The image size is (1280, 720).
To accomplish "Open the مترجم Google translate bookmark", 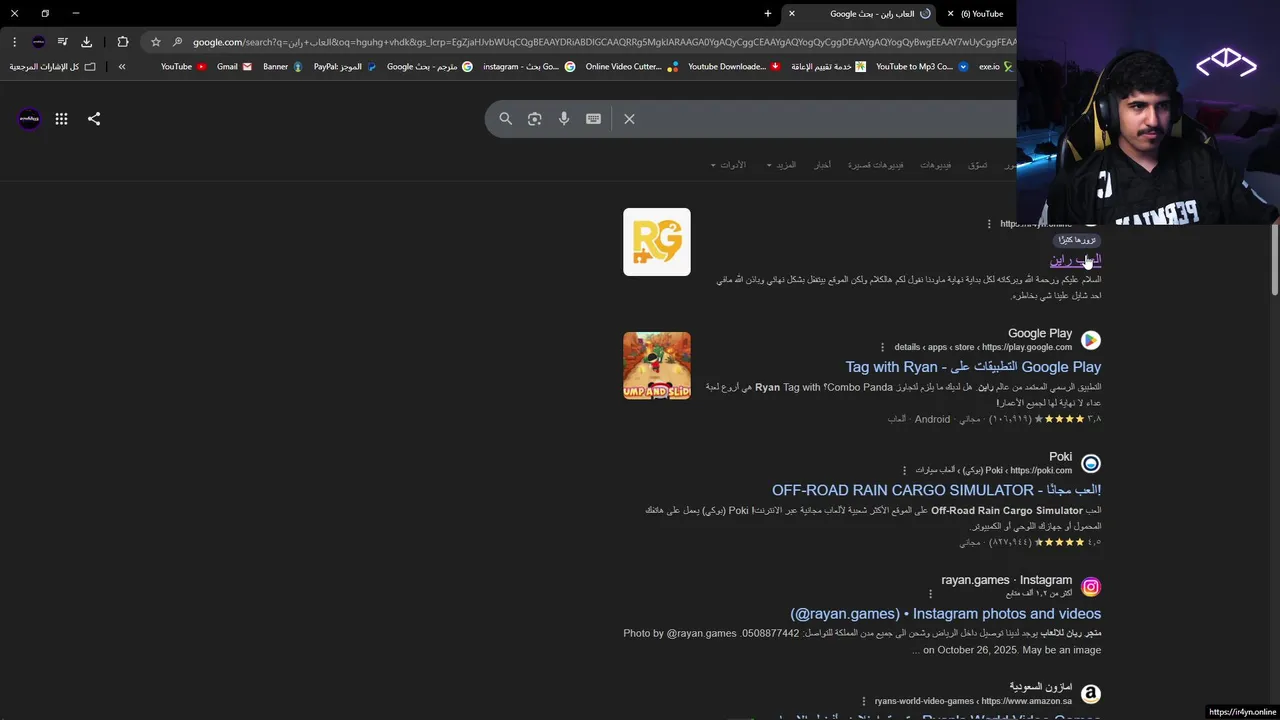I will pyautogui.click(x=430, y=67).
